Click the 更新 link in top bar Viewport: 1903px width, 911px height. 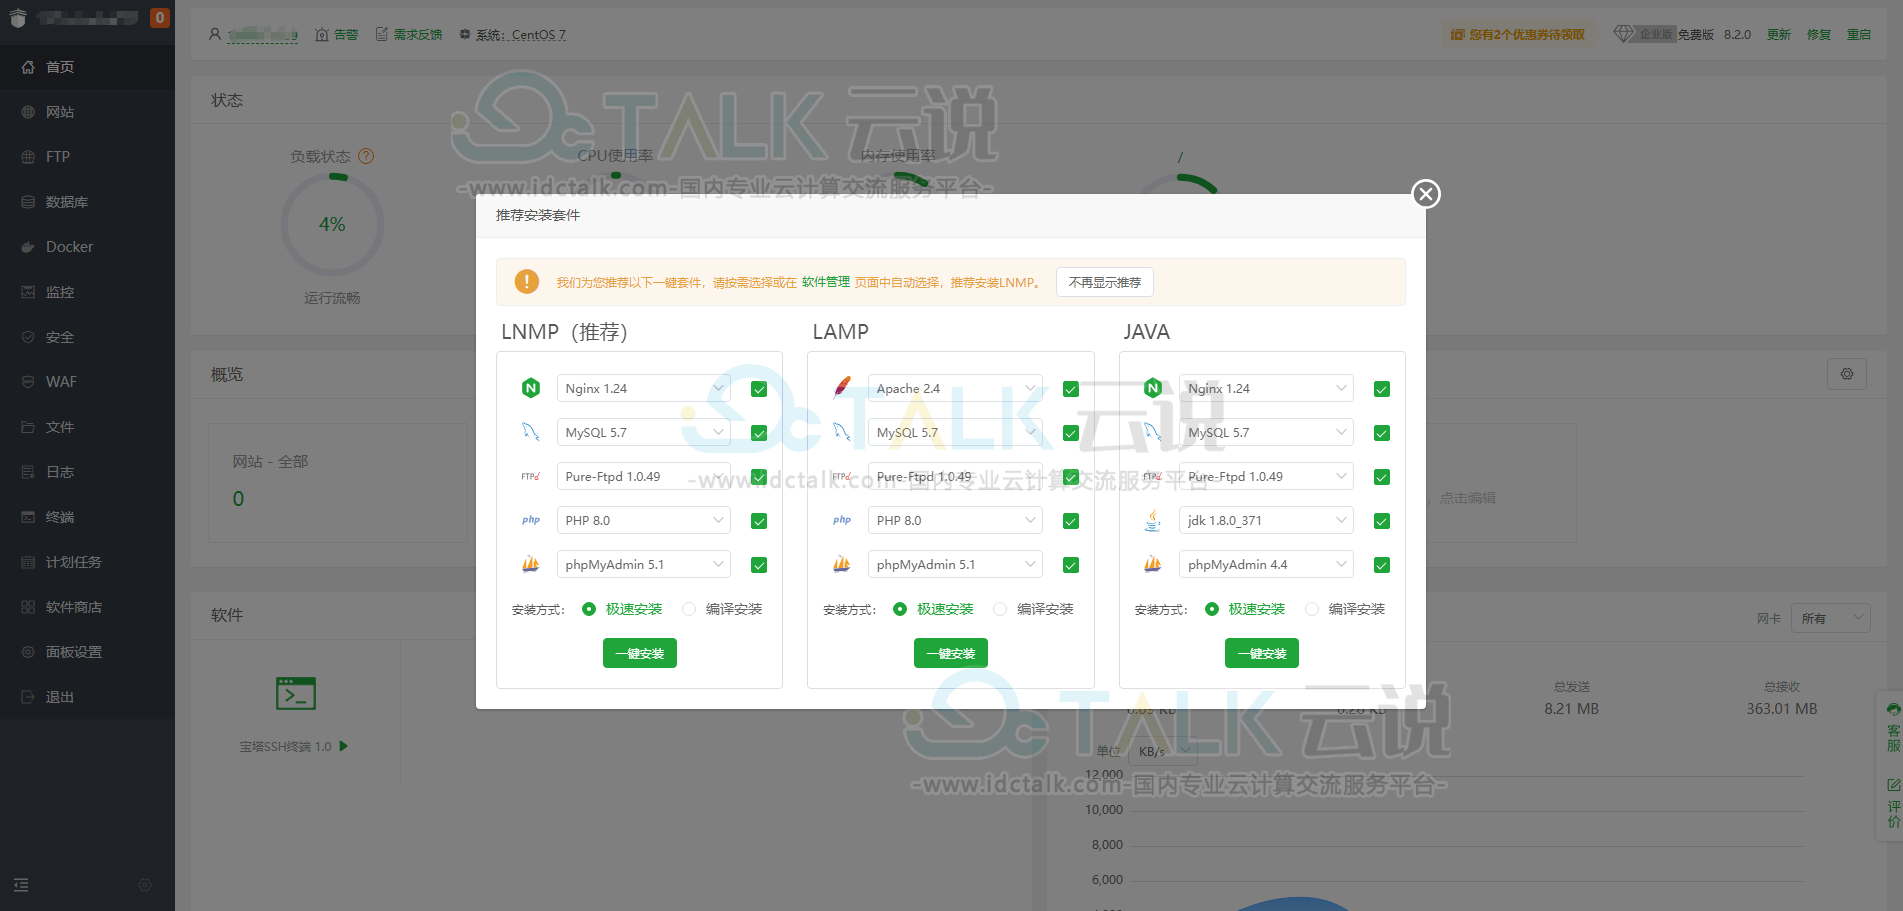pos(1779,34)
